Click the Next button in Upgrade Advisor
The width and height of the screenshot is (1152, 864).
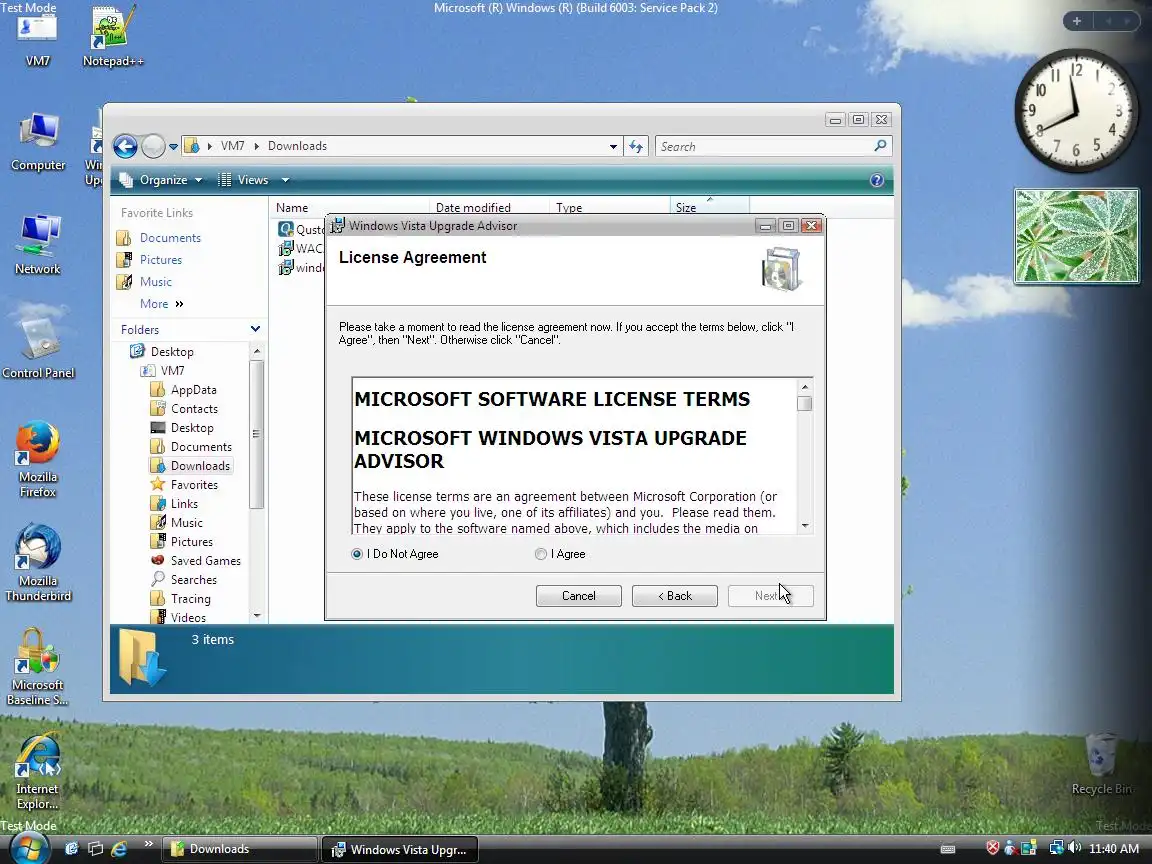tap(770, 596)
